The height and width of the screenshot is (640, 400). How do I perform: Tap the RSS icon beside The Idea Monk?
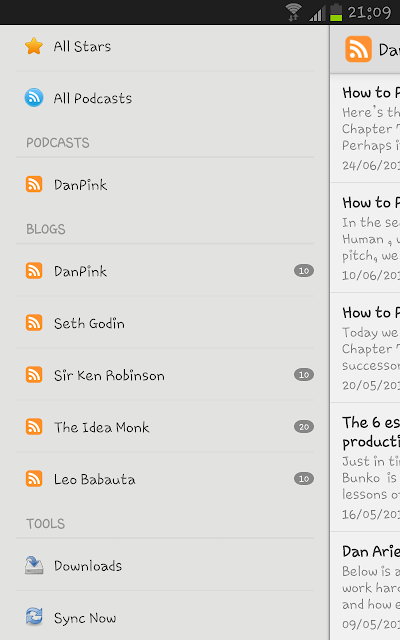pyautogui.click(x=34, y=427)
